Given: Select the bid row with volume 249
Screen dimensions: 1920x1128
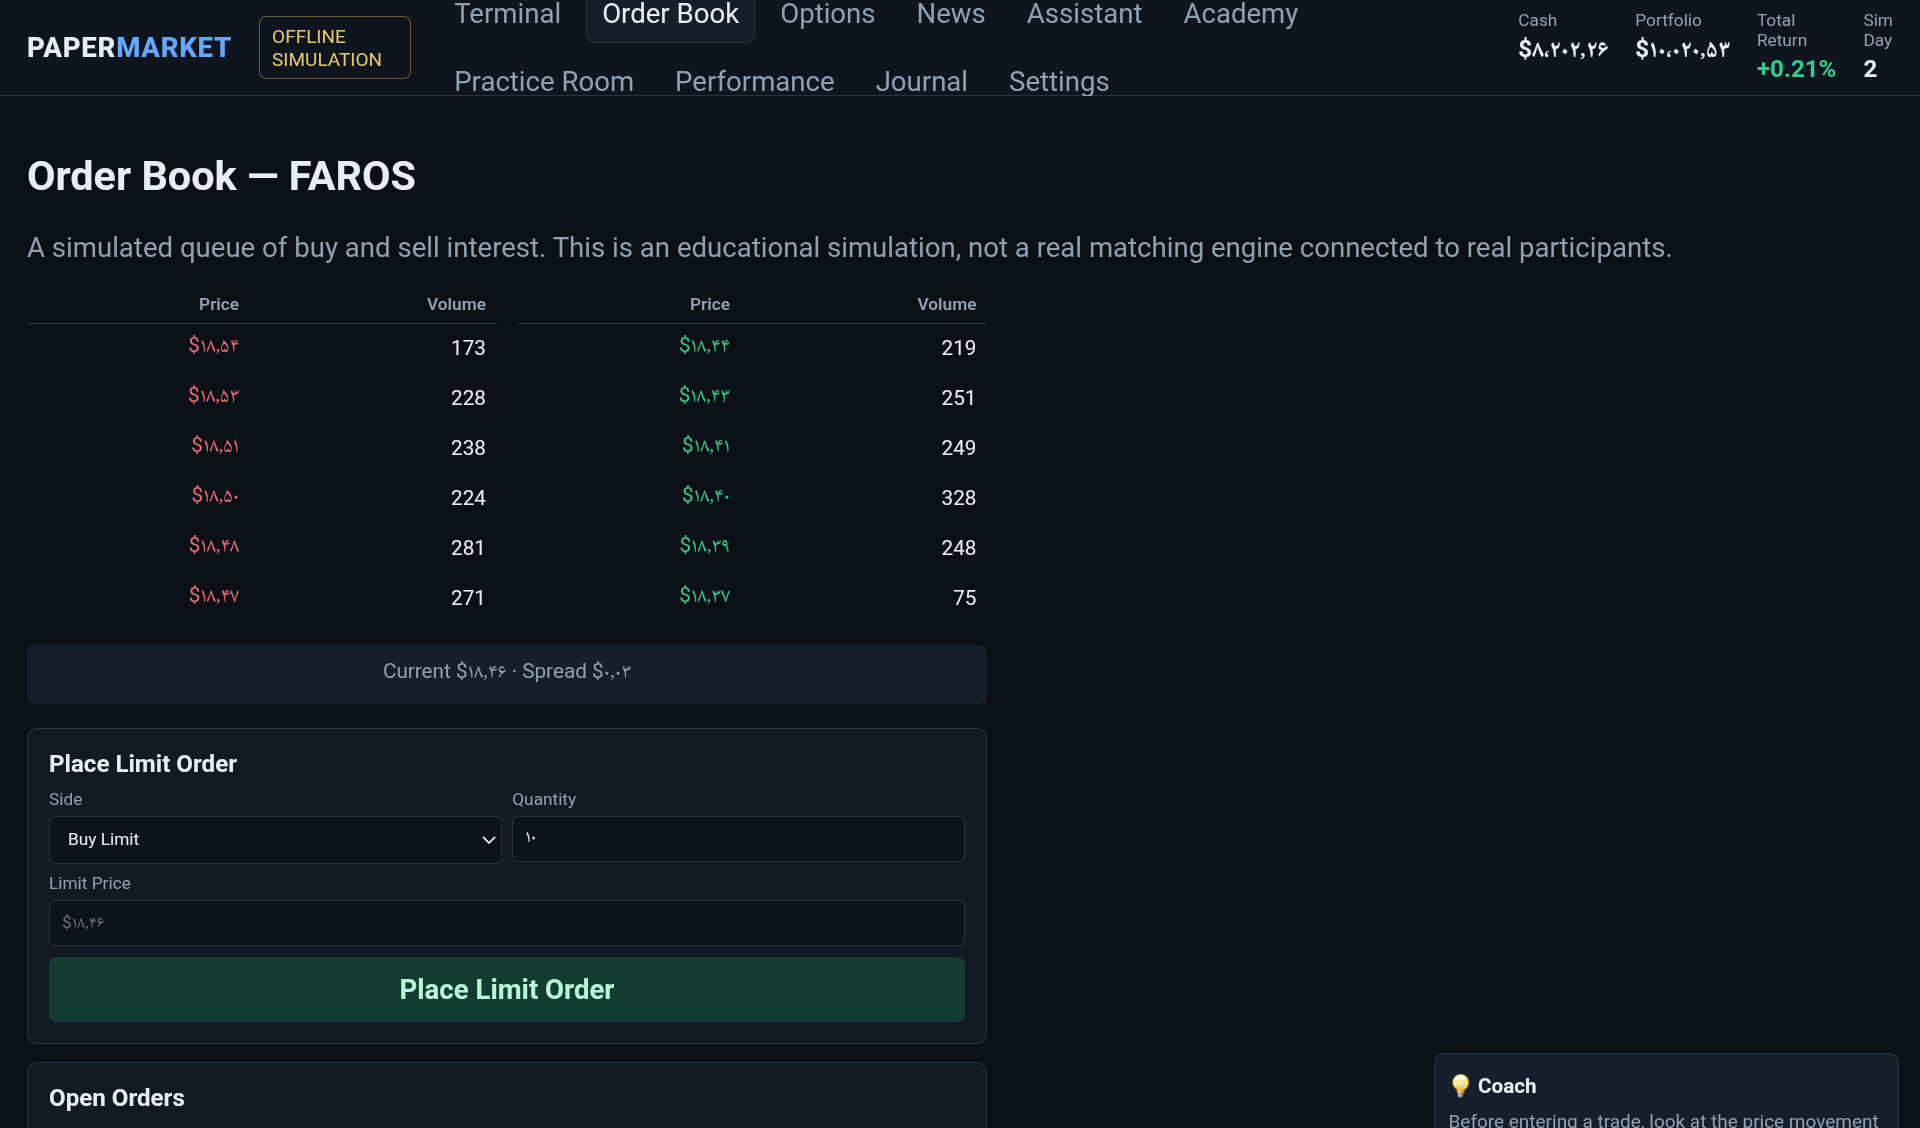Looking at the screenshot, I should point(752,447).
